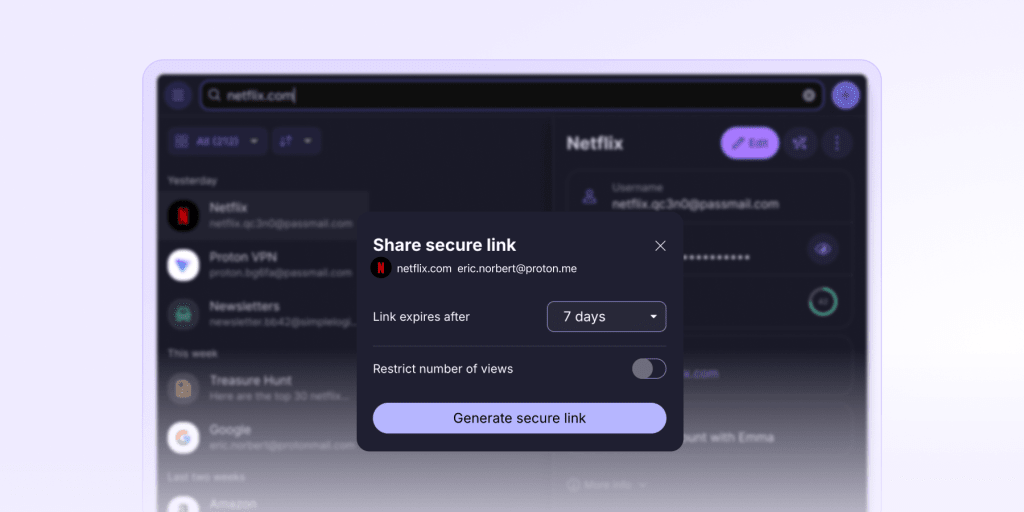This screenshot has width=1024, height=512.
Task: Expand the More info section
Action: 607,485
